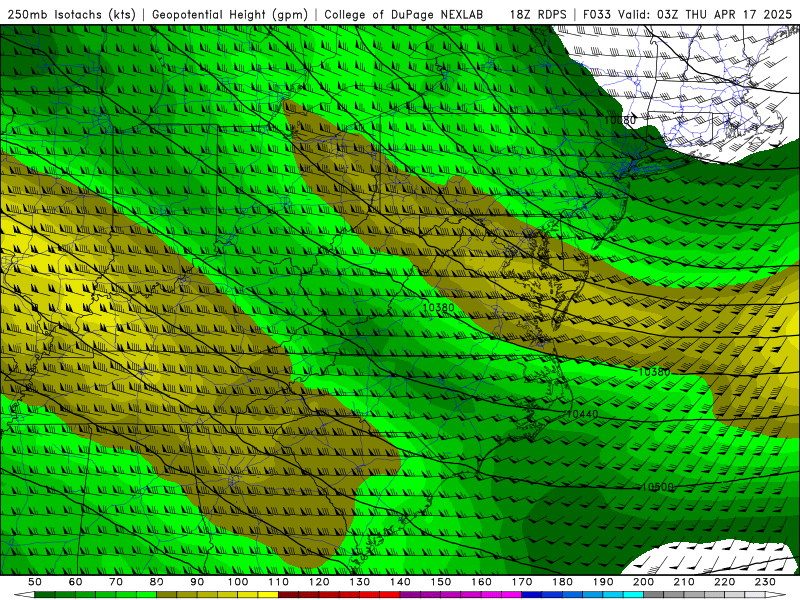This screenshot has width=800, height=600.
Task: Click the 200 value on the color scale
Action: coord(643,582)
